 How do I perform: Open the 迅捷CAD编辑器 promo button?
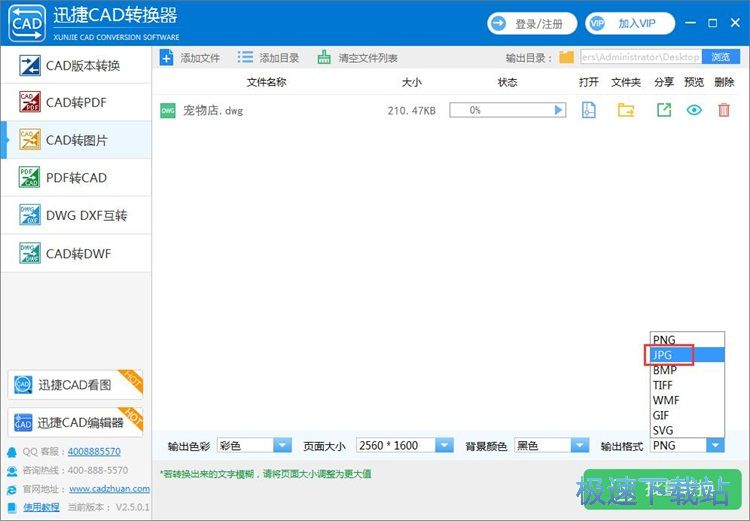coord(75,422)
